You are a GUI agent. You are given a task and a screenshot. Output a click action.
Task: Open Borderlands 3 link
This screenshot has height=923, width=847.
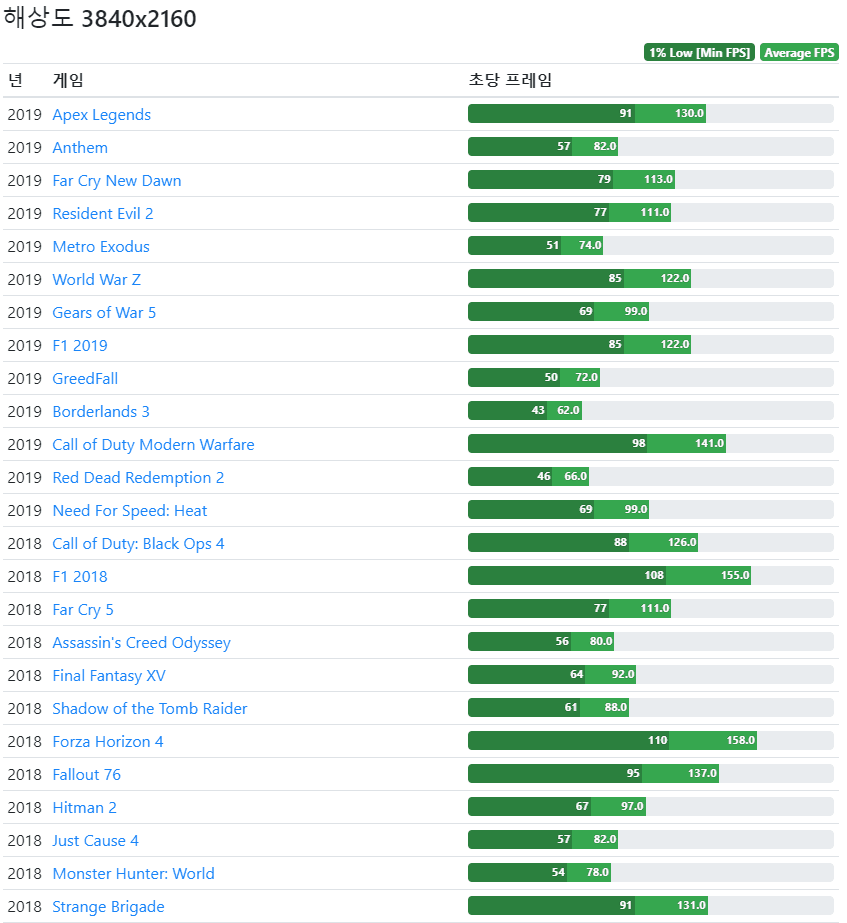tap(101, 411)
